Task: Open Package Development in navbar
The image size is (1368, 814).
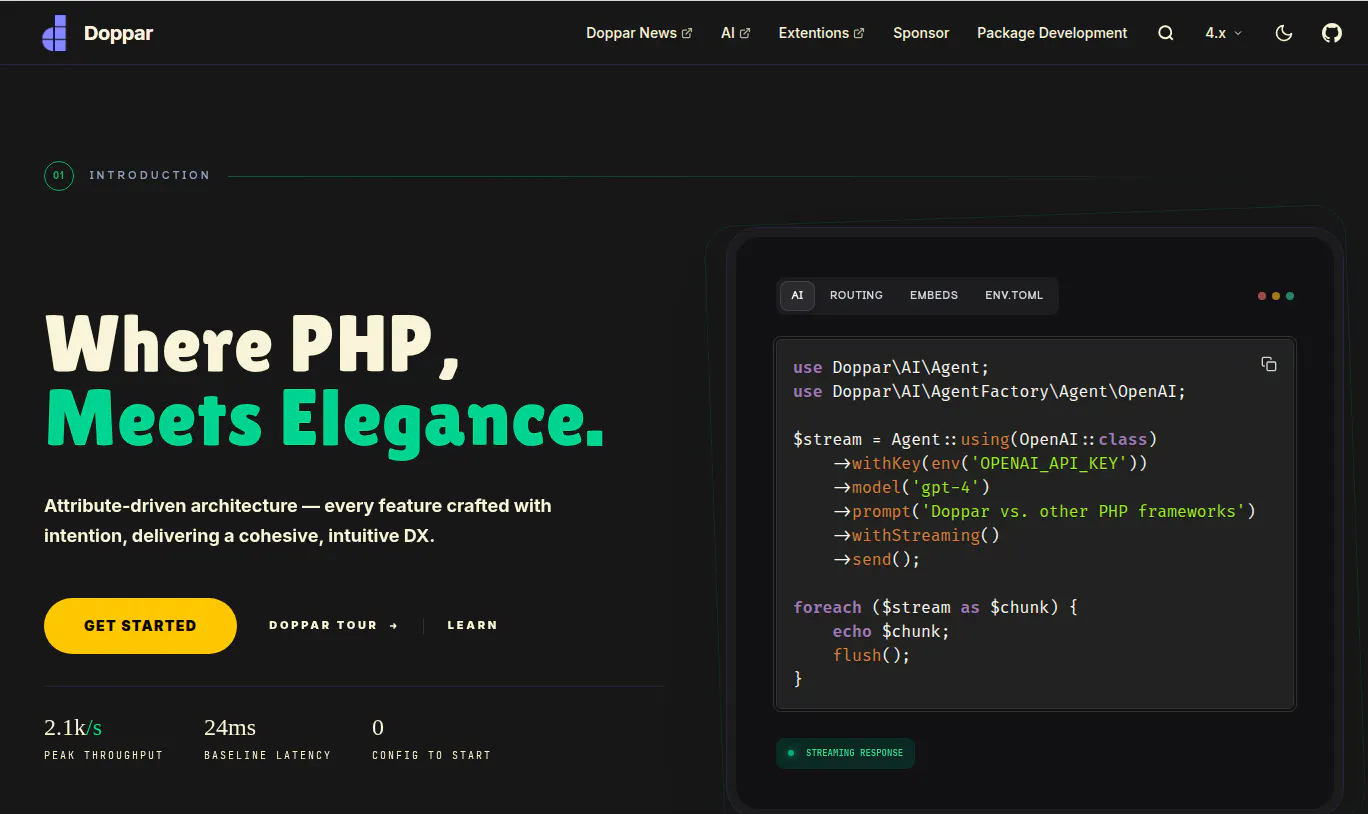Action: pyautogui.click(x=1052, y=33)
